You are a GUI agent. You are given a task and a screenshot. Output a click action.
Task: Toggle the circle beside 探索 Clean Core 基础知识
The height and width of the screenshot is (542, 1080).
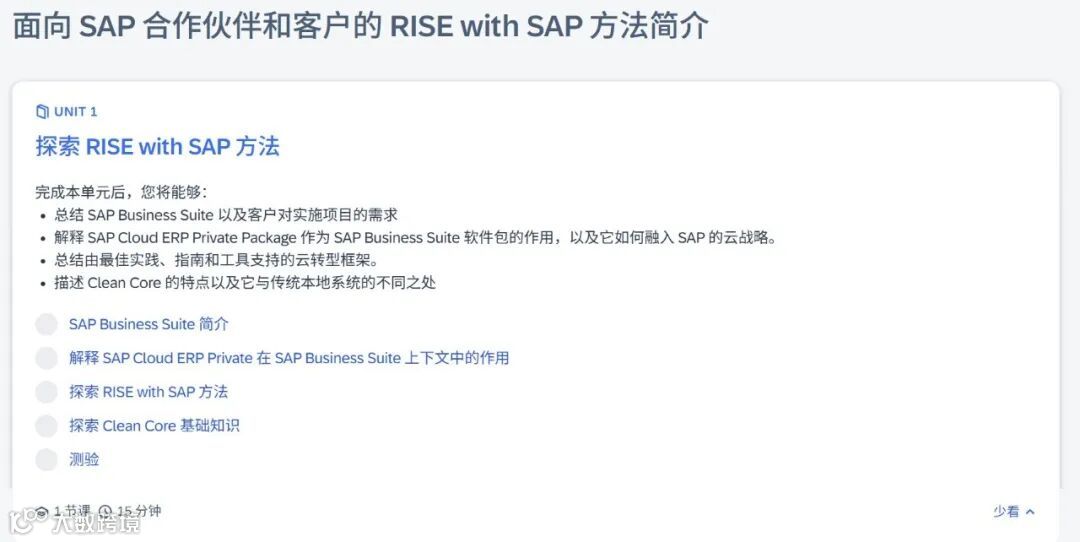pos(46,426)
